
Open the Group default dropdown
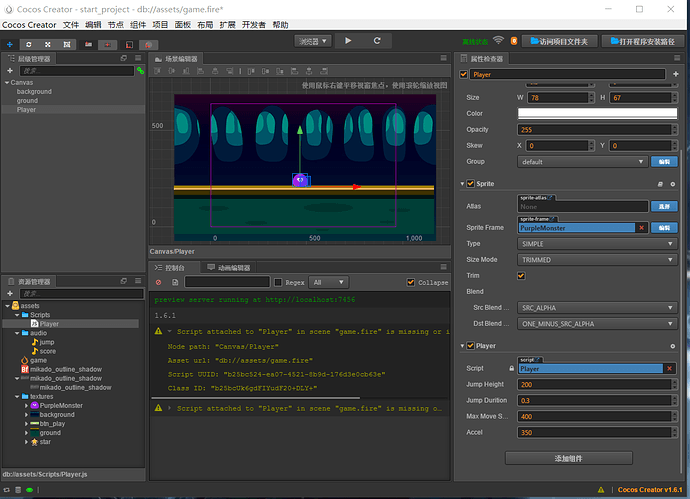coord(582,161)
